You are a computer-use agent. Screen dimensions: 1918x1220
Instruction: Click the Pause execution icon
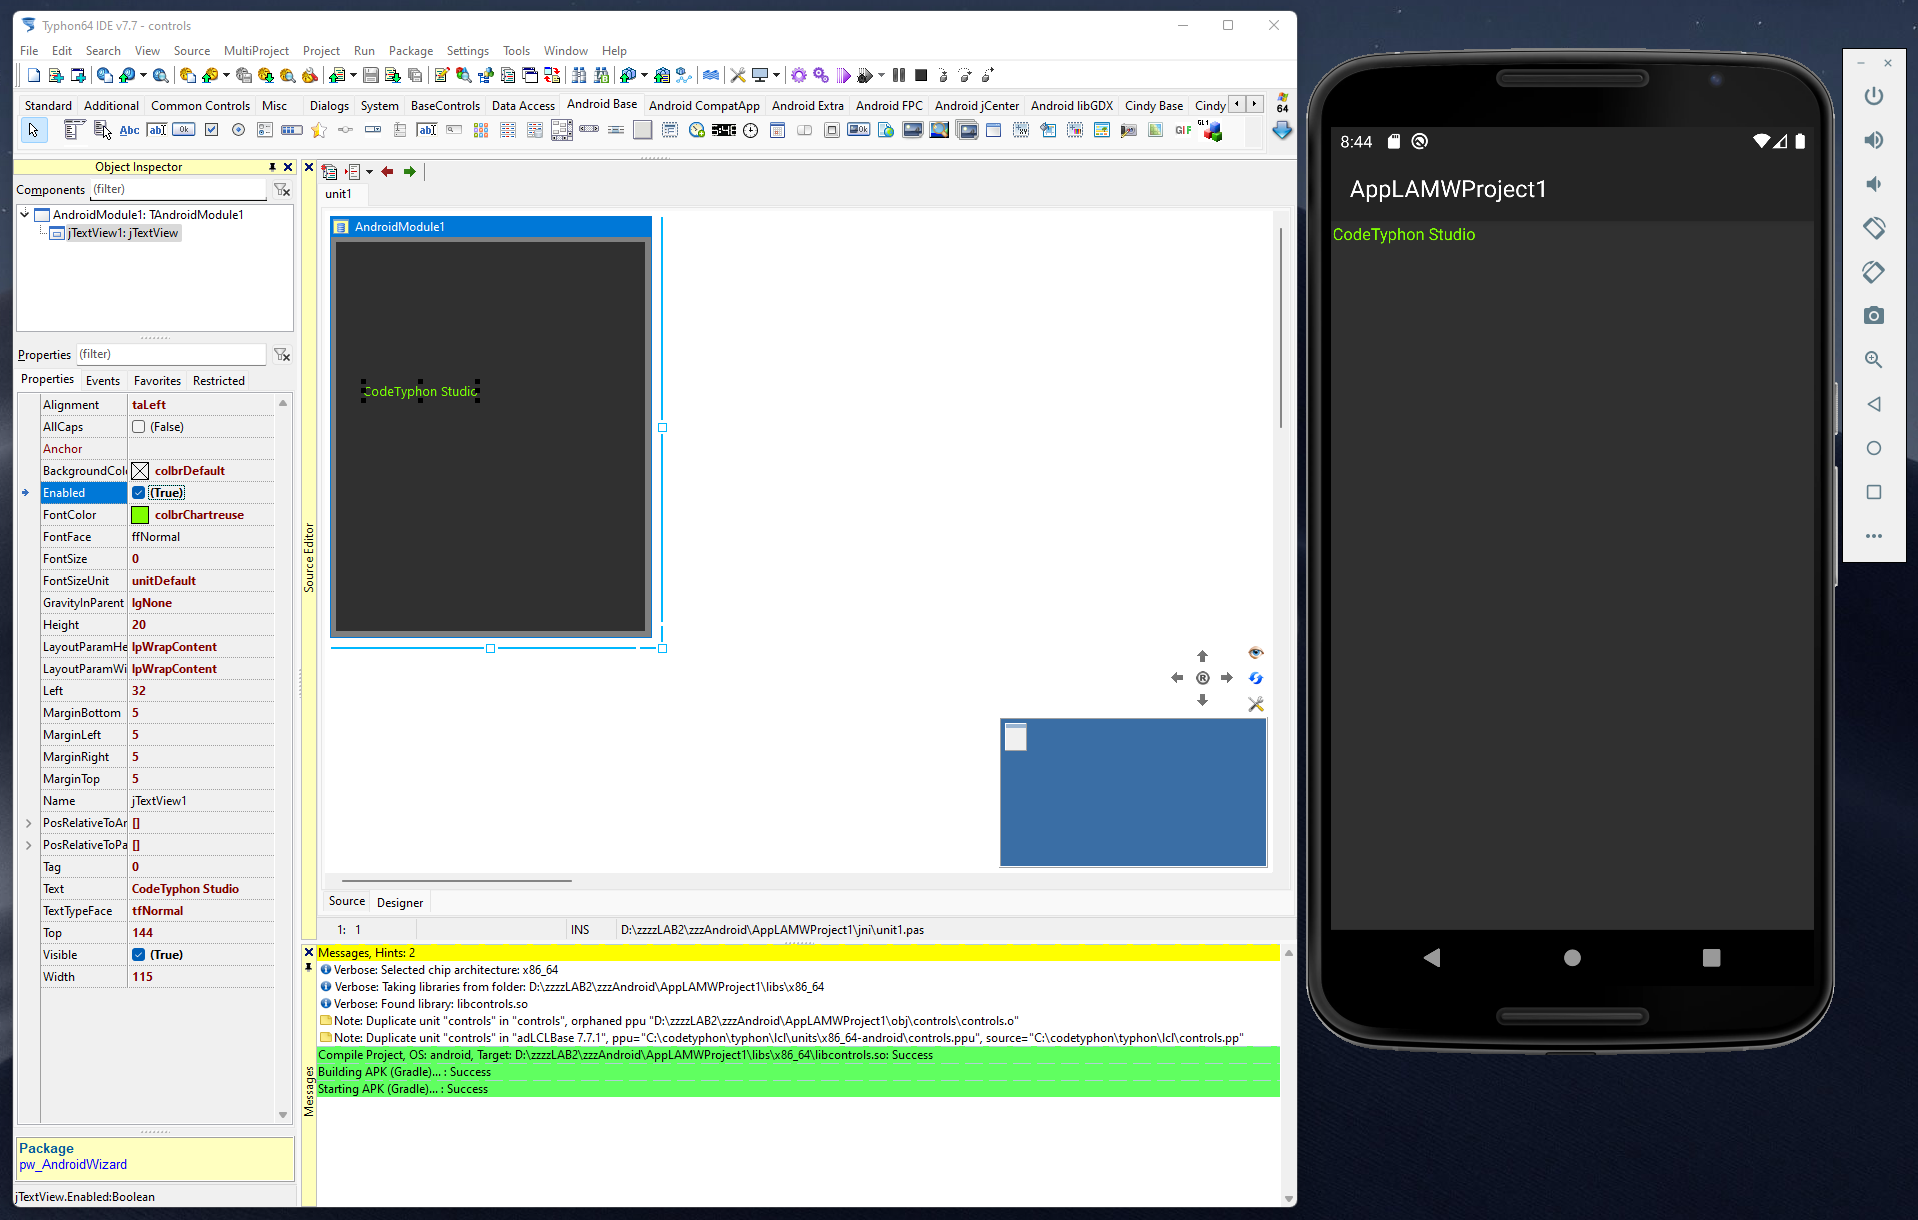coord(899,75)
